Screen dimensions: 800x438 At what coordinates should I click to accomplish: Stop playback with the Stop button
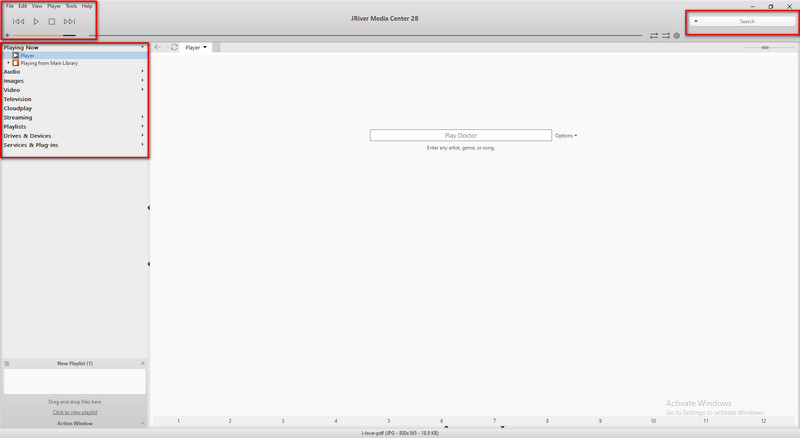pos(52,21)
